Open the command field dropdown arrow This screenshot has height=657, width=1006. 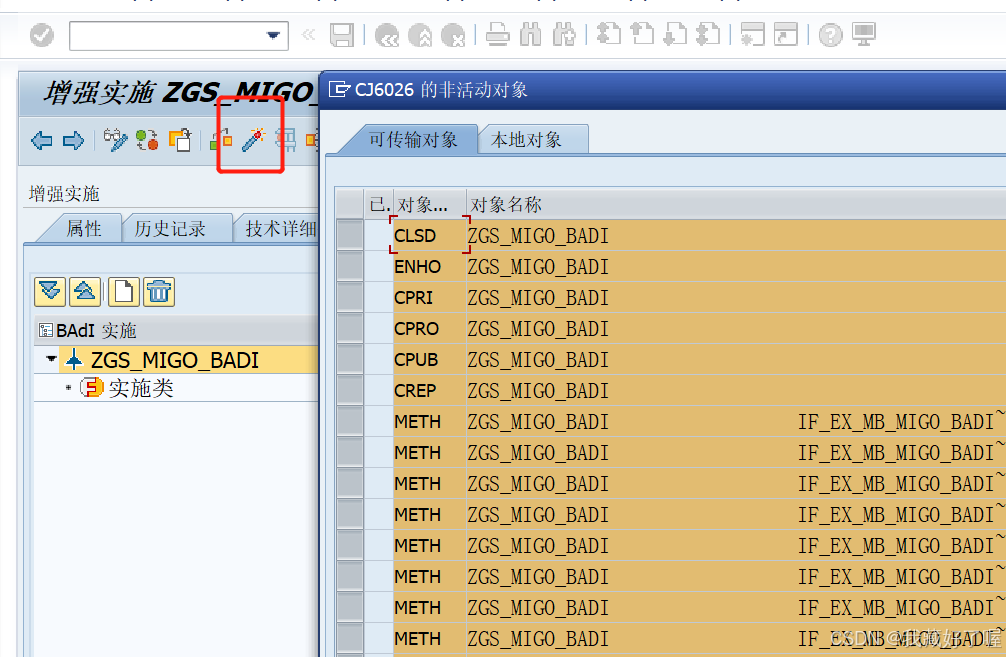[x=273, y=35]
